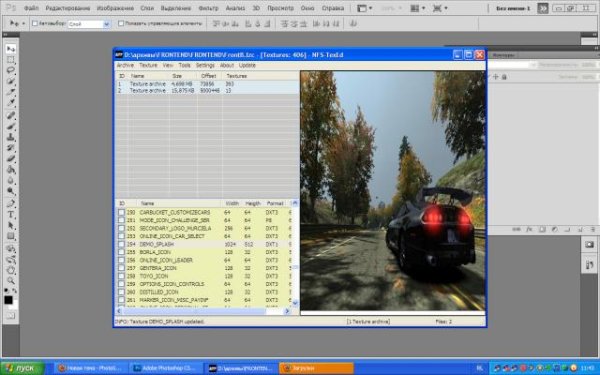The width and height of the screenshot is (600, 375).
Task: Click the swap colors icon above swatches
Action: pos(15,291)
